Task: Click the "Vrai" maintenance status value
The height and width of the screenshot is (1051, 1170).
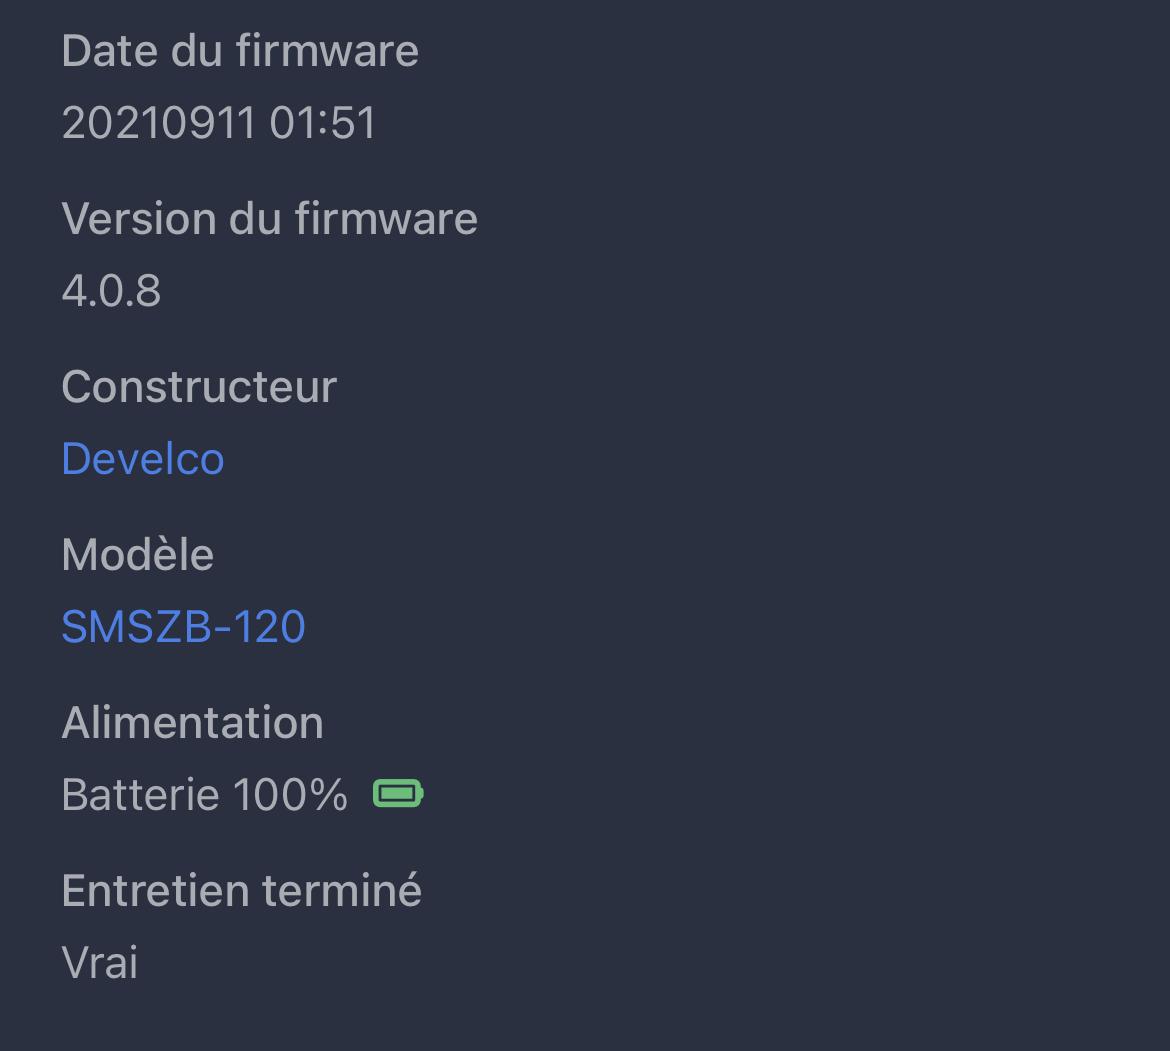Action: (x=100, y=963)
